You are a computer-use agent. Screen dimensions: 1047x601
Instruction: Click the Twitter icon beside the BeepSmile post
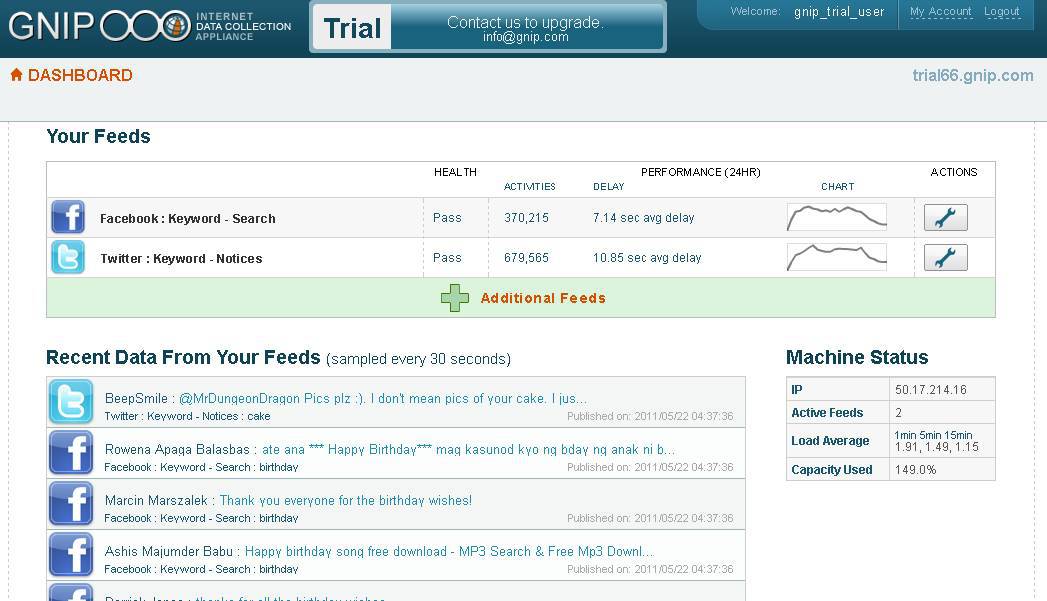[x=71, y=402]
